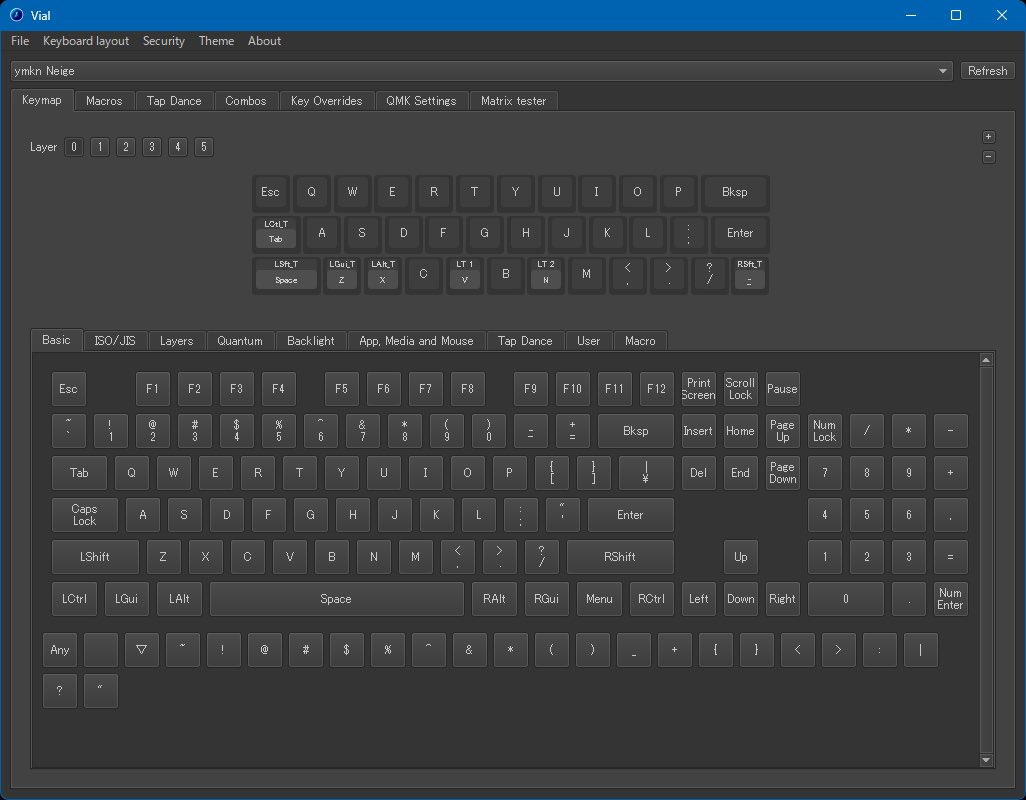Click the keycode panel scroll up arrow
1026x800 pixels.
[x=986, y=360]
